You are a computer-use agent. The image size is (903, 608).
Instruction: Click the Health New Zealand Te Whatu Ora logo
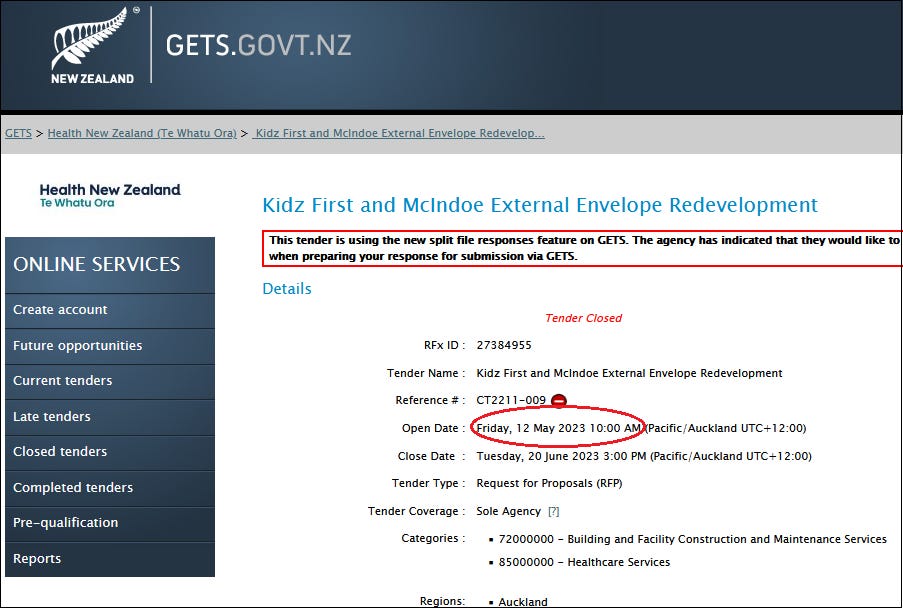(110, 195)
